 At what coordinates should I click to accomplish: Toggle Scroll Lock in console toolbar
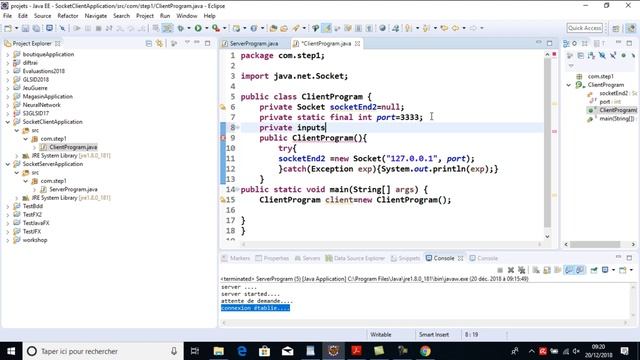click(x=547, y=270)
